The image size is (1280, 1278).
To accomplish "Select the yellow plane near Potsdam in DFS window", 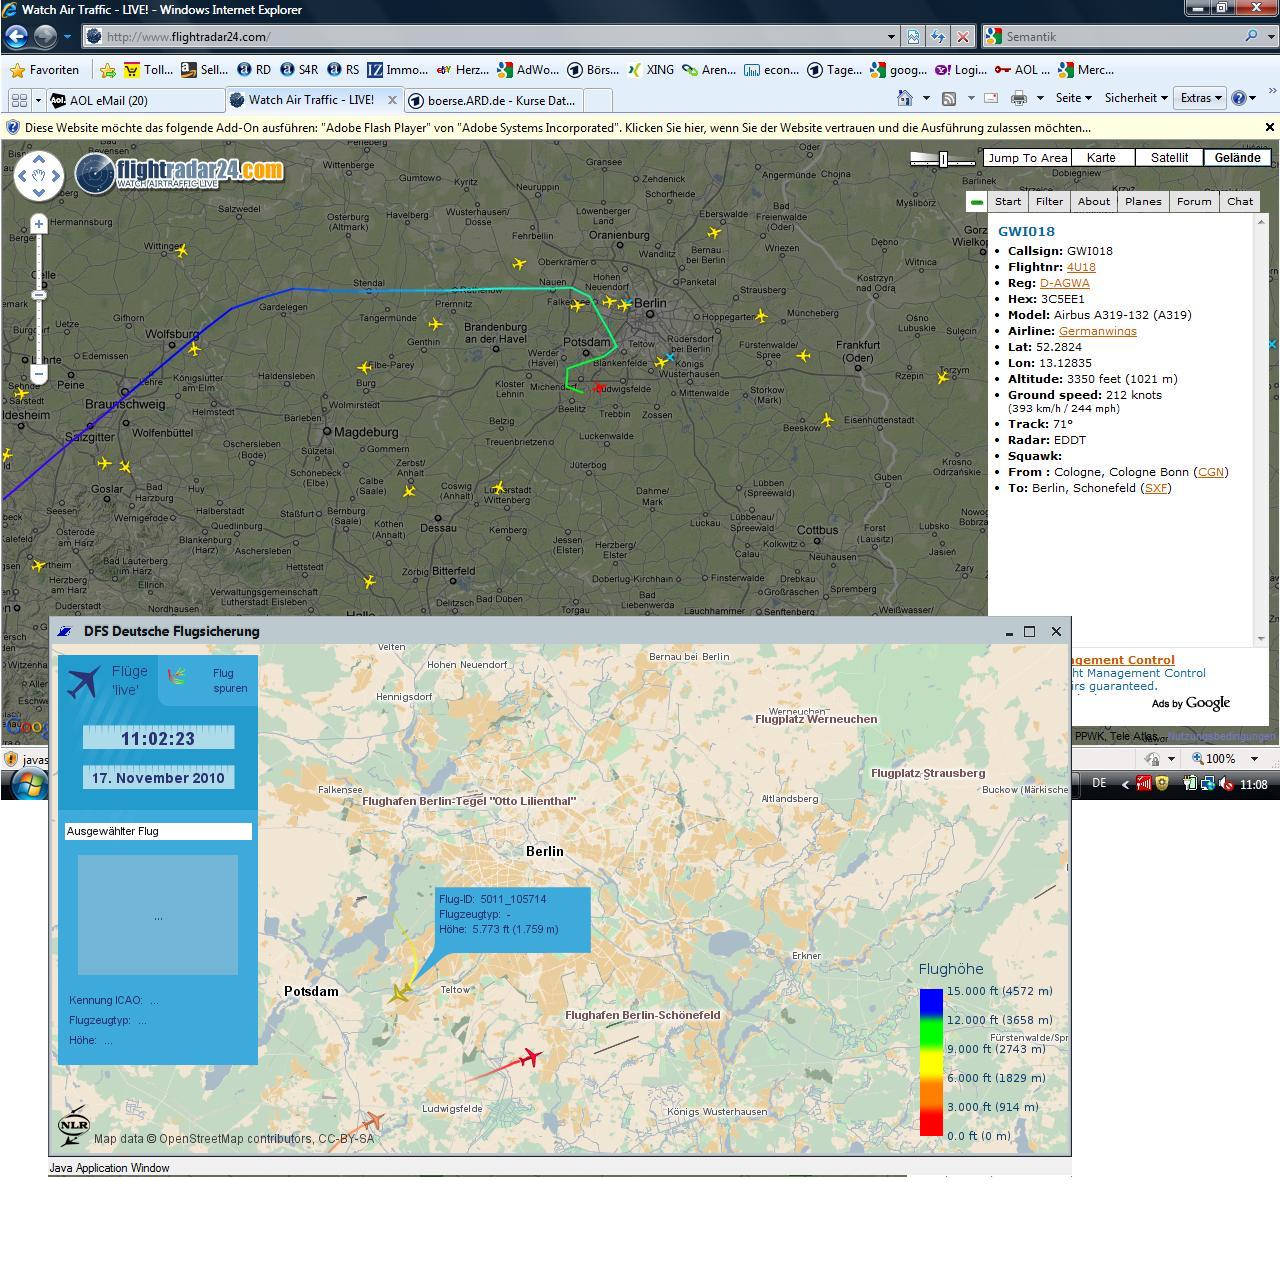I will (x=400, y=994).
